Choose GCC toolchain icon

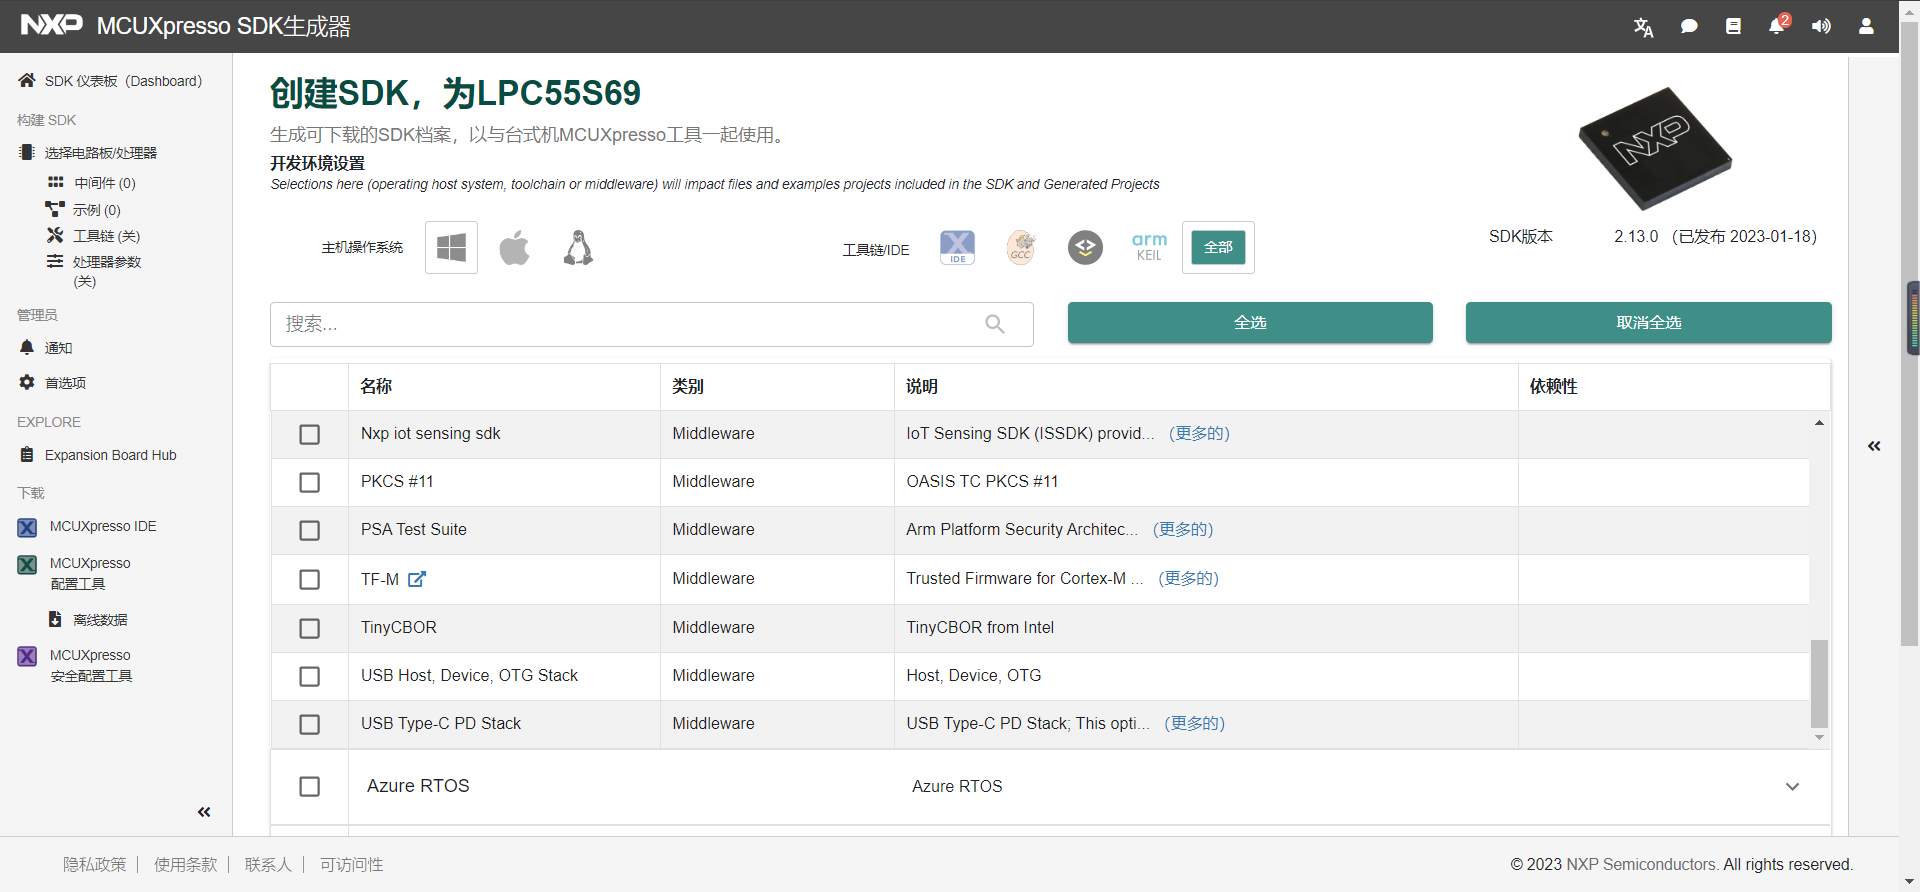click(x=1021, y=247)
